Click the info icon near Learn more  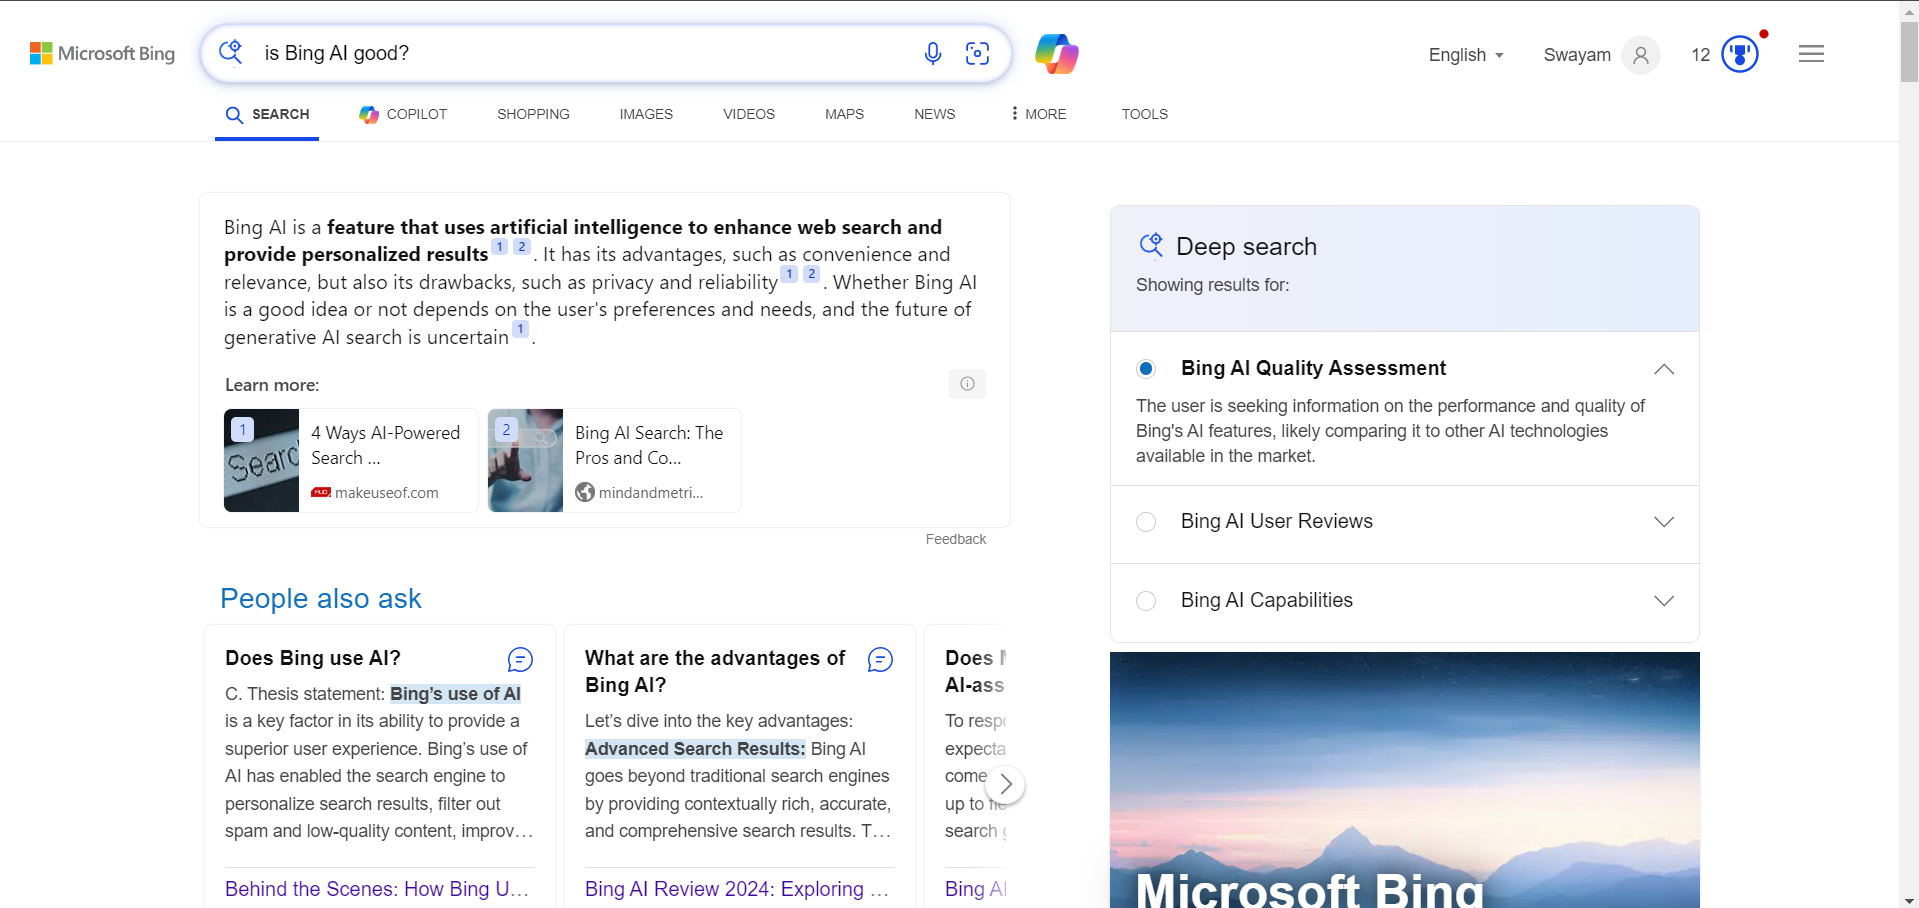pos(966,383)
